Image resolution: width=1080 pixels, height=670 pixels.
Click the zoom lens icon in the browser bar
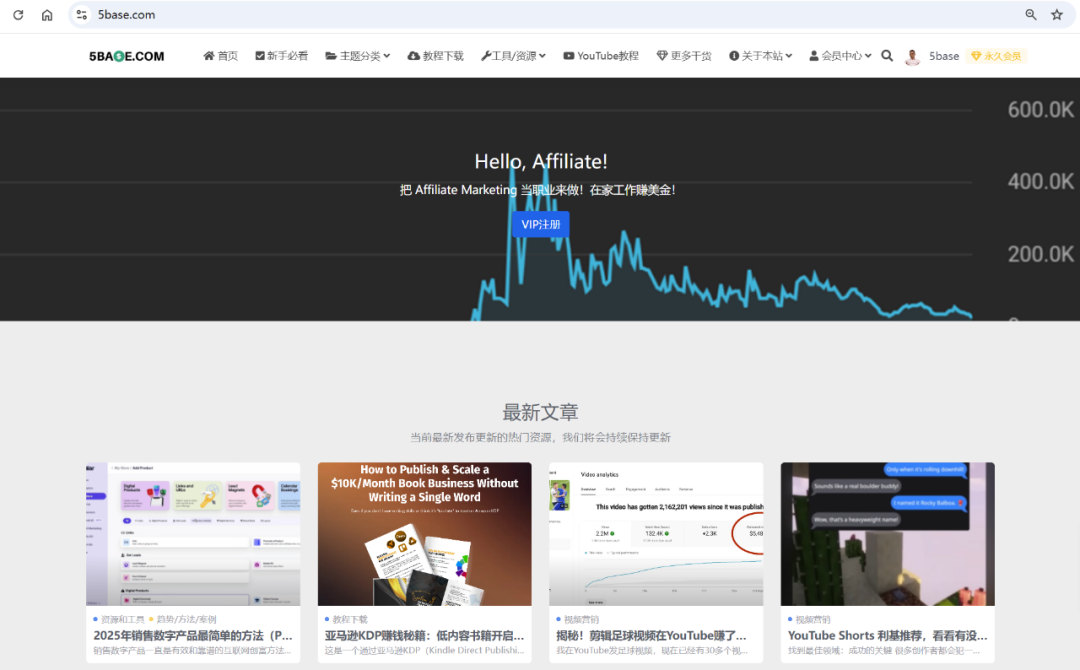(1029, 14)
